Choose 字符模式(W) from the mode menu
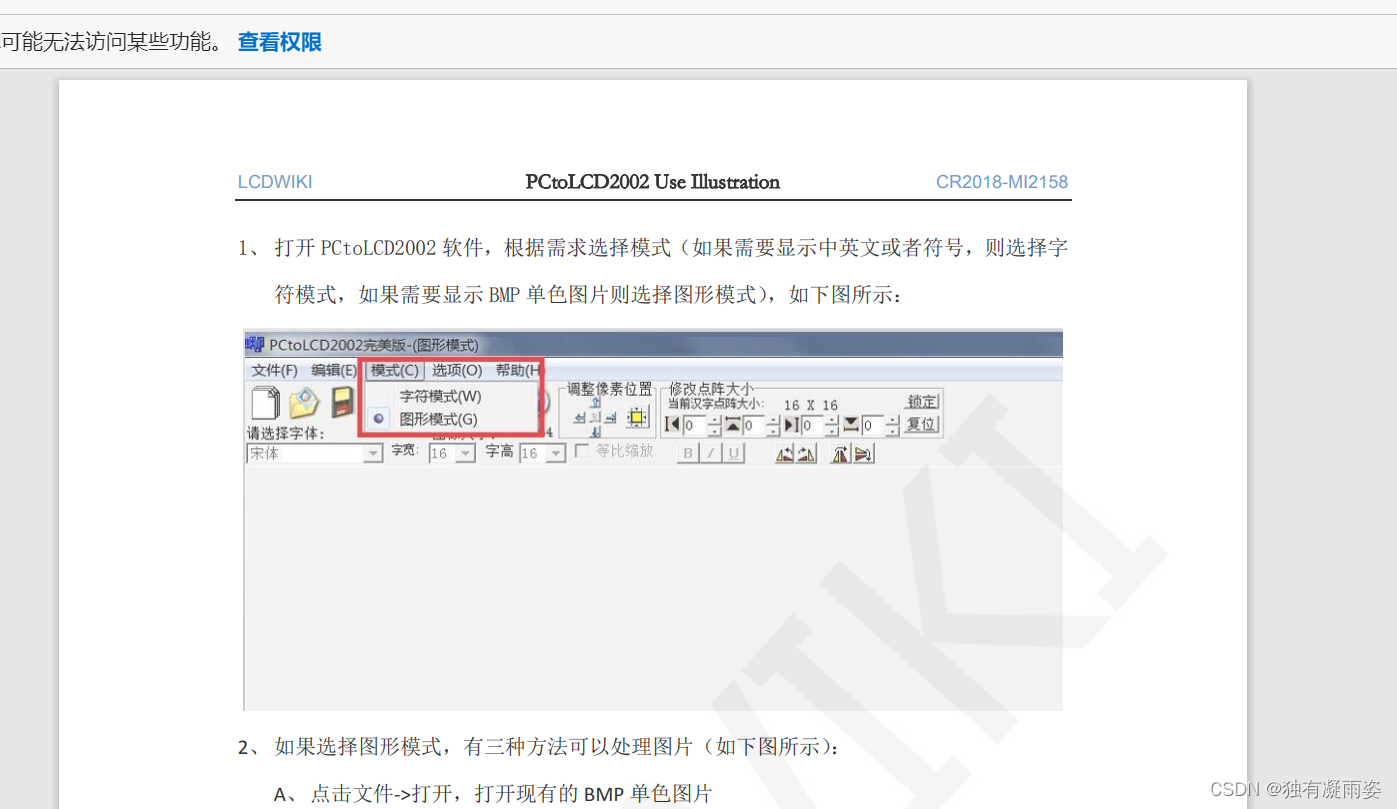The height and width of the screenshot is (809, 1397). [x=440, y=396]
